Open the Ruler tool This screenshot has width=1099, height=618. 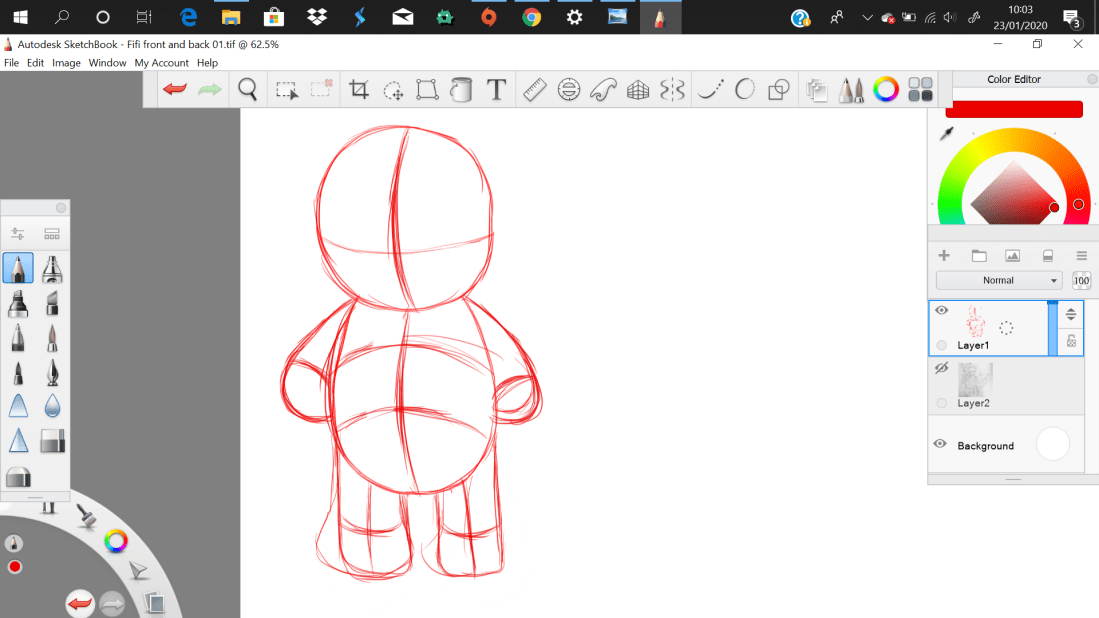[x=534, y=90]
